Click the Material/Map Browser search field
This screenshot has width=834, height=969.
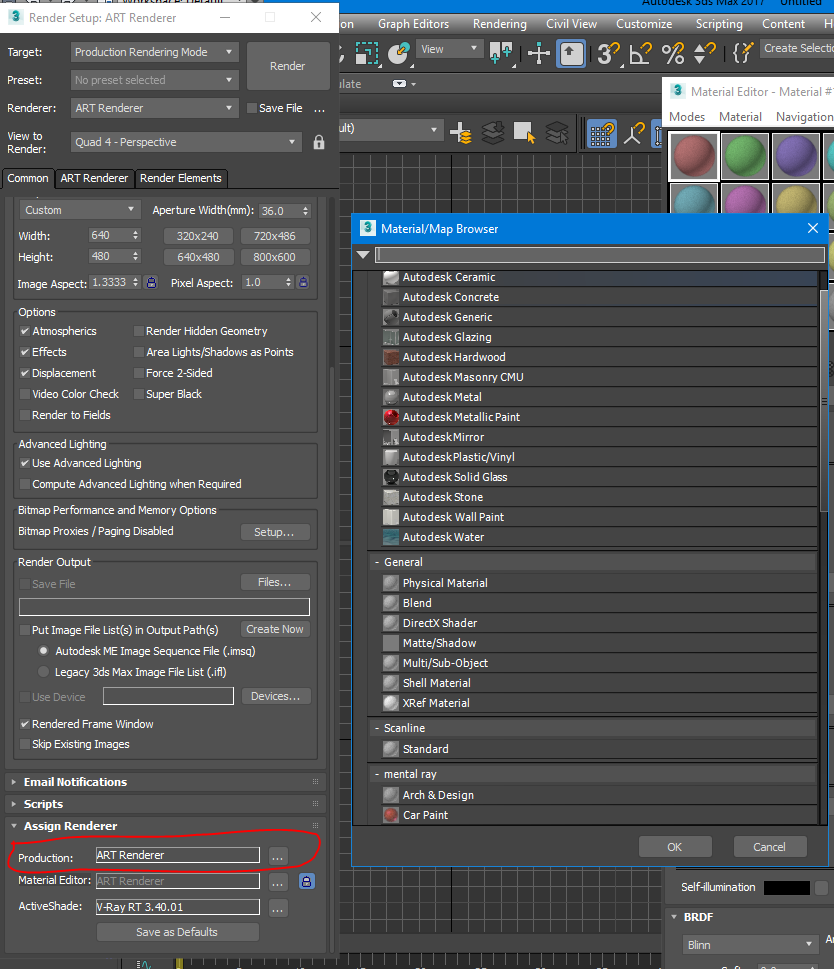pyautogui.click(x=600, y=255)
